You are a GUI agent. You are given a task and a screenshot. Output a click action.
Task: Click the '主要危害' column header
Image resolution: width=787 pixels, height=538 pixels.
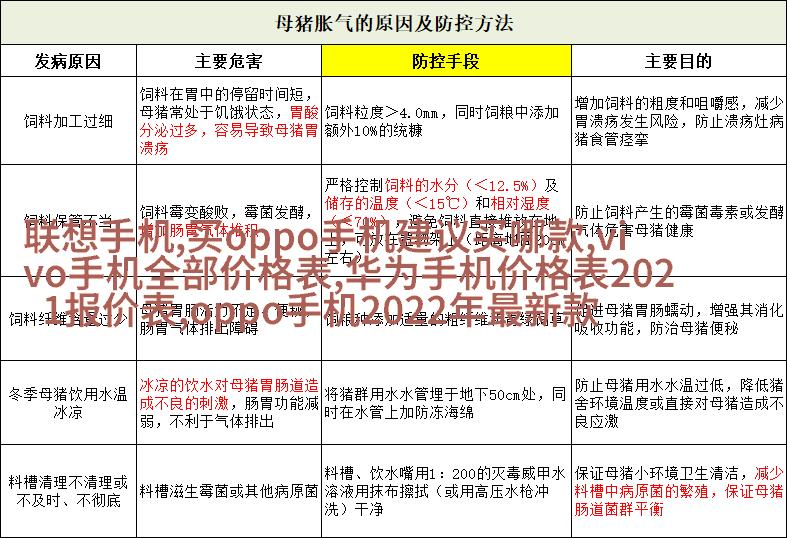pyautogui.click(x=229, y=61)
